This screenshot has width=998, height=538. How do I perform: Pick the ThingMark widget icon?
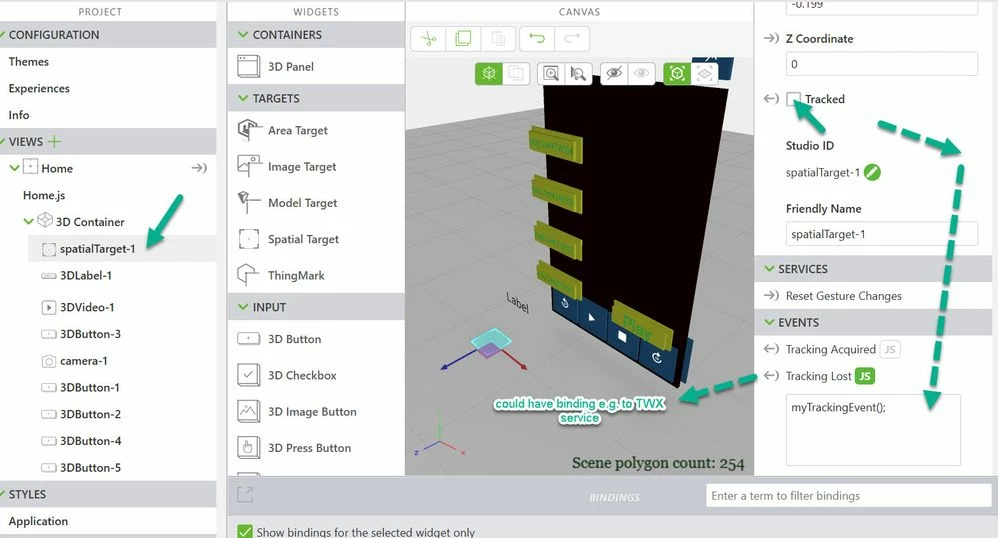[248, 275]
